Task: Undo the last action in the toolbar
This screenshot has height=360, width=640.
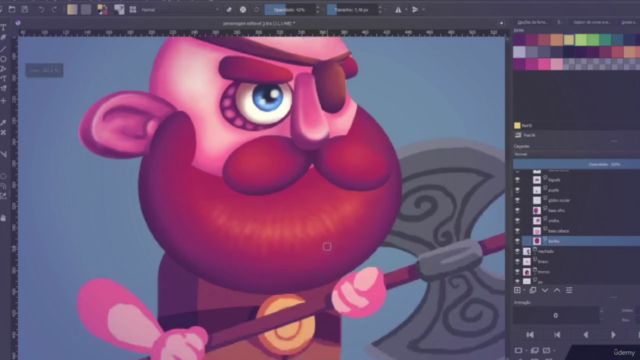Action: (x=41, y=9)
